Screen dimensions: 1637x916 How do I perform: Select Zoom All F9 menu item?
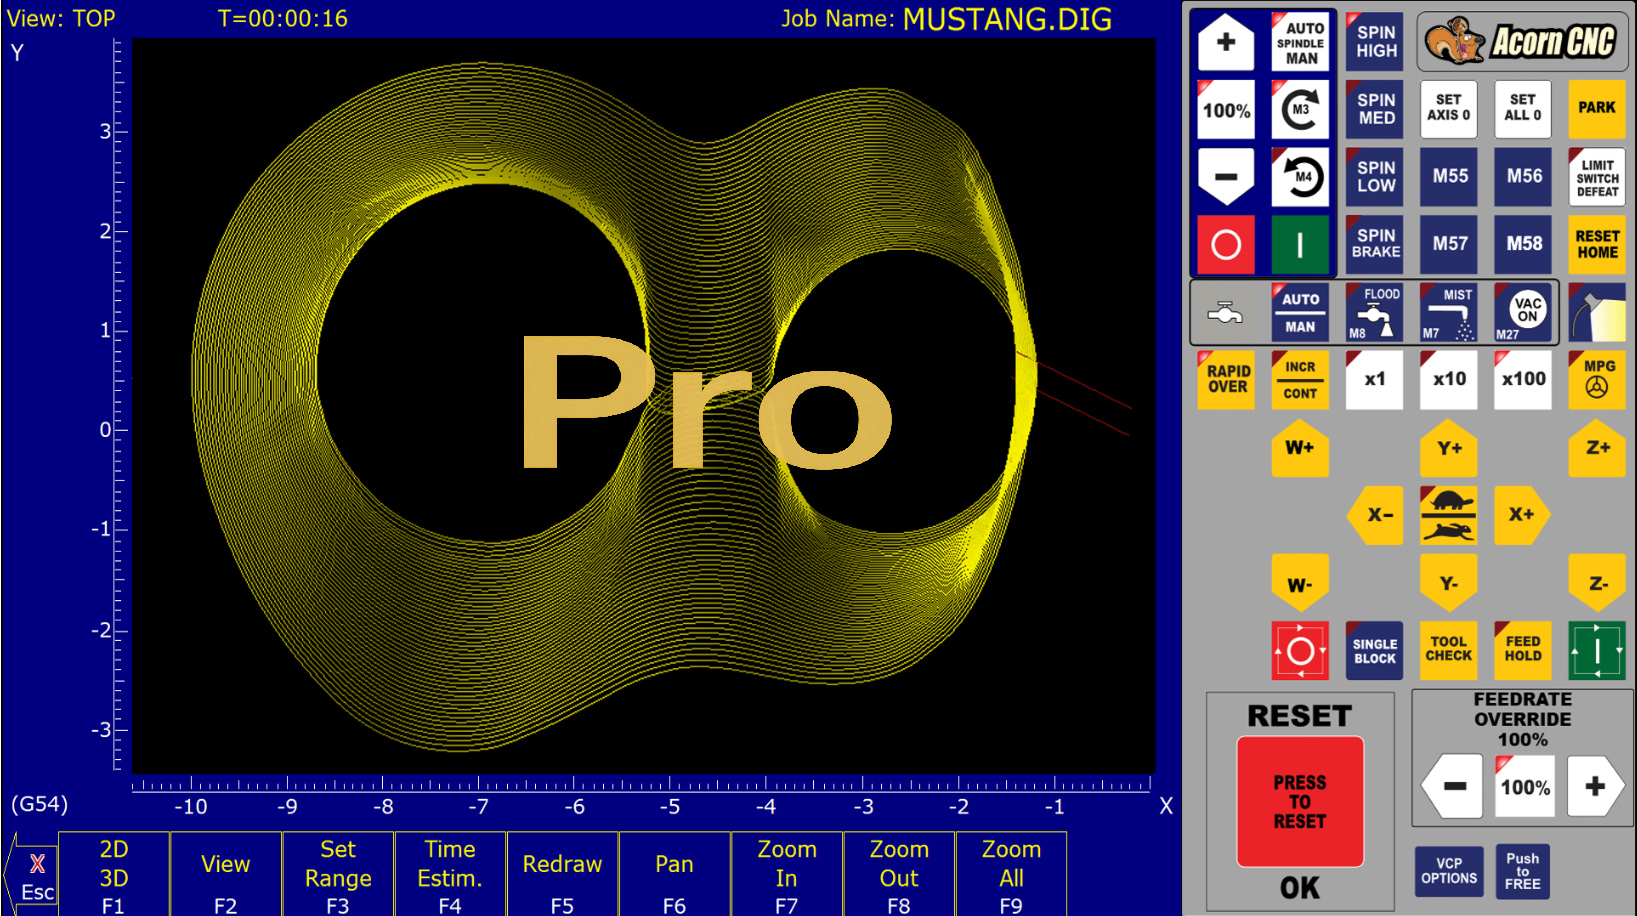click(1011, 876)
